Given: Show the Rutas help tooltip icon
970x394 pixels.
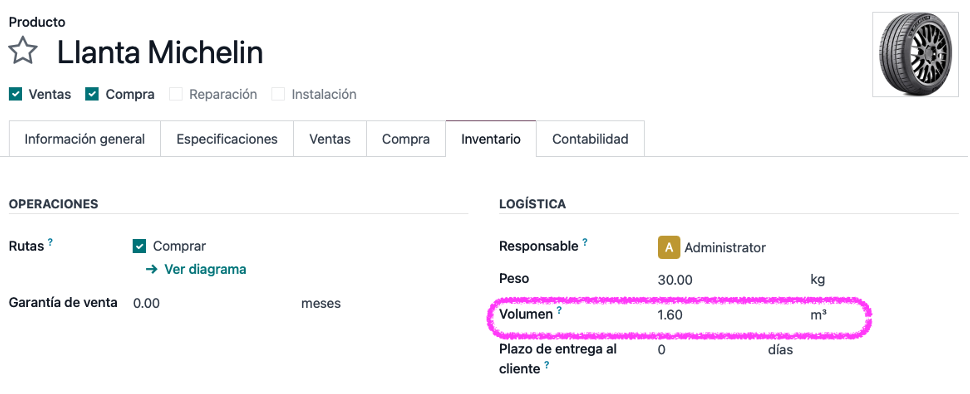Looking at the screenshot, I should [x=50, y=242].
